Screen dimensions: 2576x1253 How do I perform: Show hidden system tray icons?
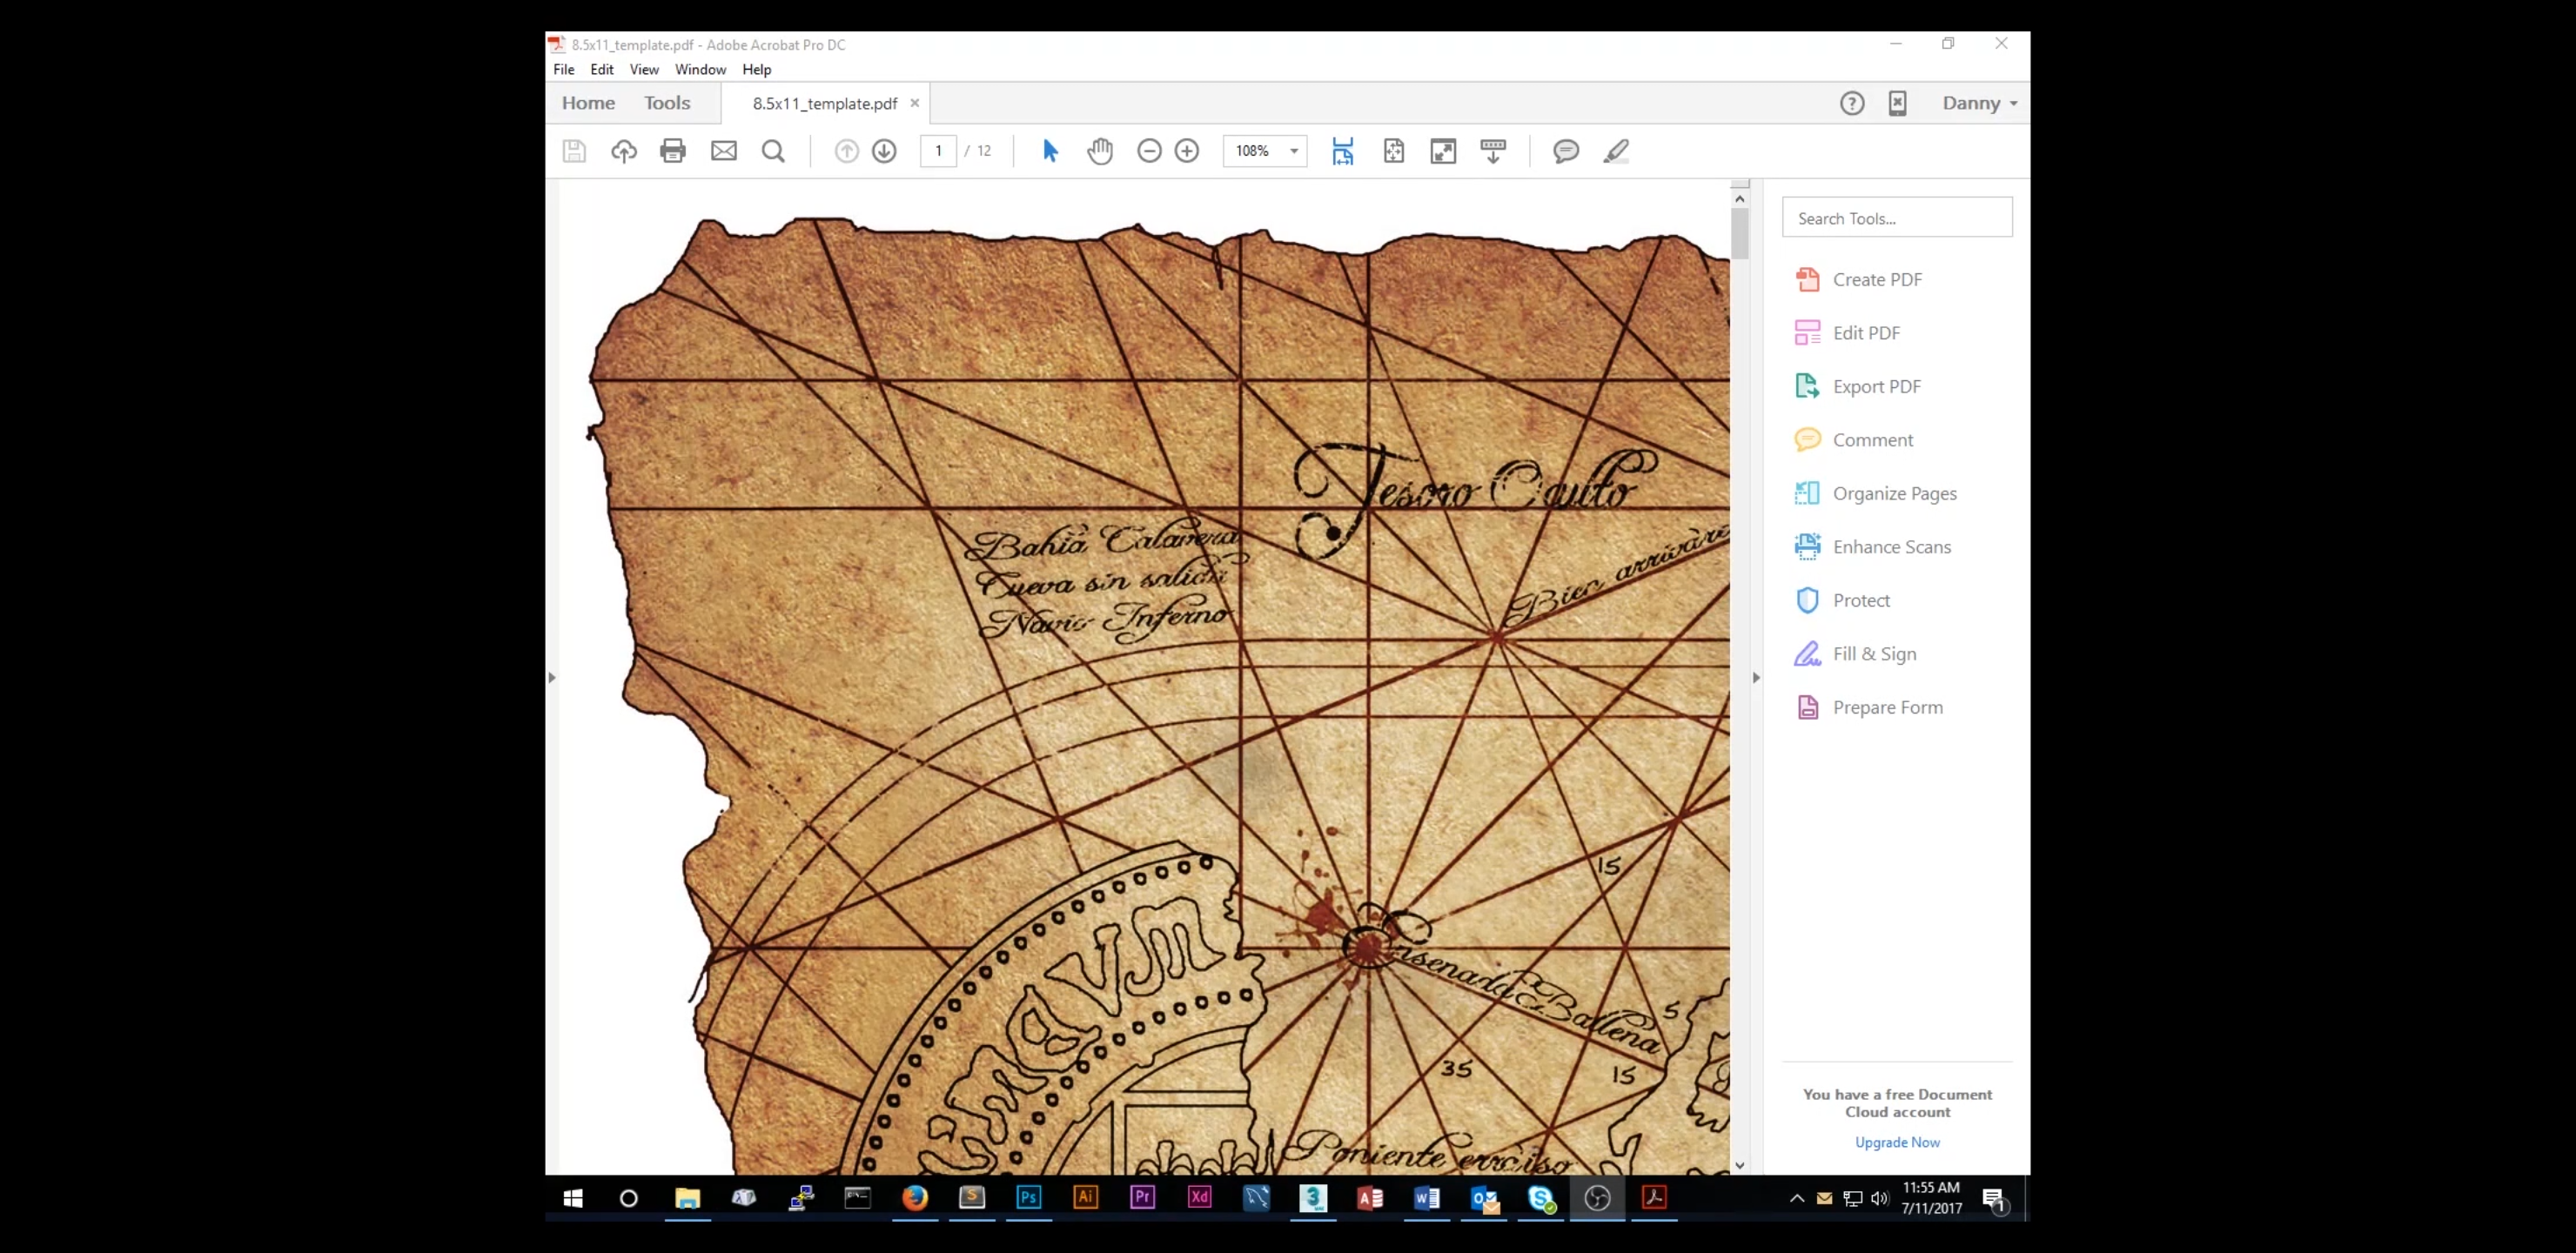(x=1795, y=1198)
